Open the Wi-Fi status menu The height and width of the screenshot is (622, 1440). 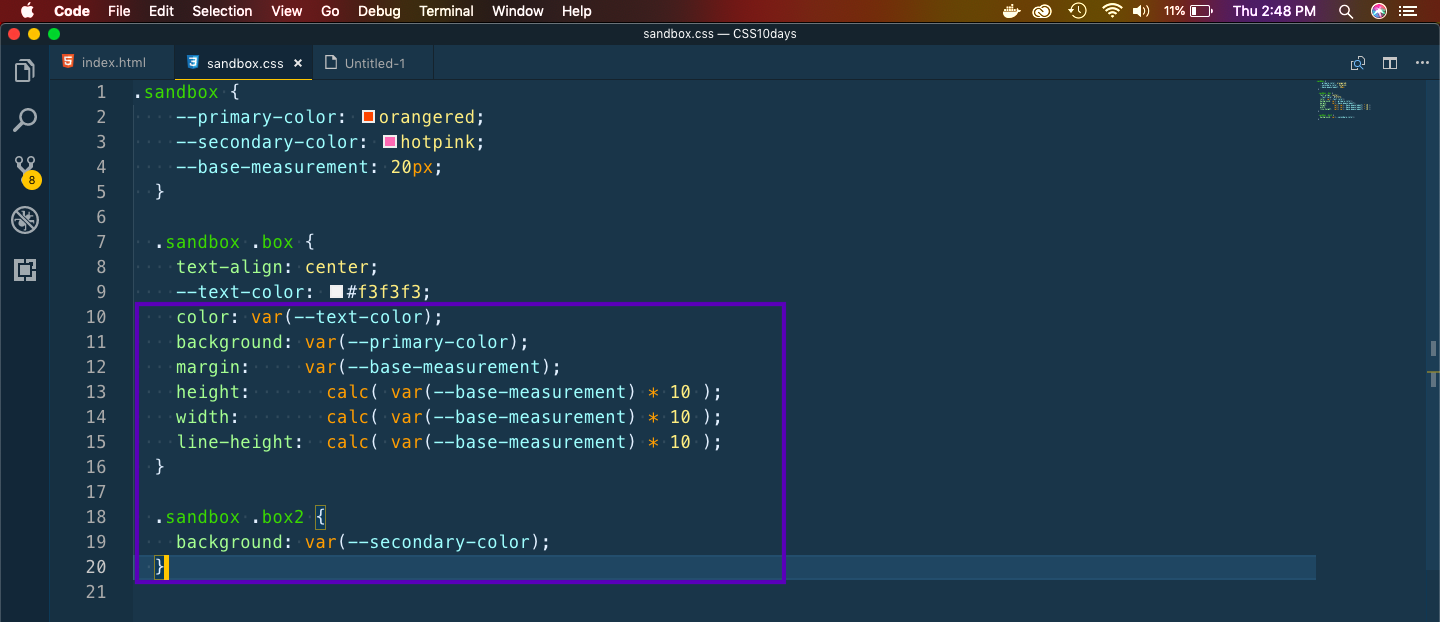click(1112, 11)
